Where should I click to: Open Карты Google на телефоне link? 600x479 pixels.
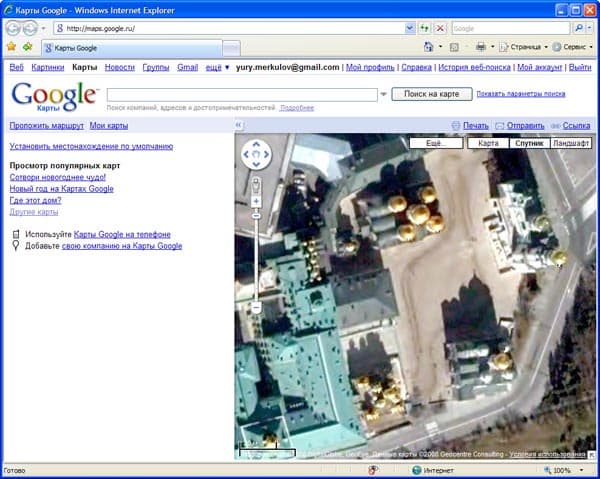click(x=122, y=234)
